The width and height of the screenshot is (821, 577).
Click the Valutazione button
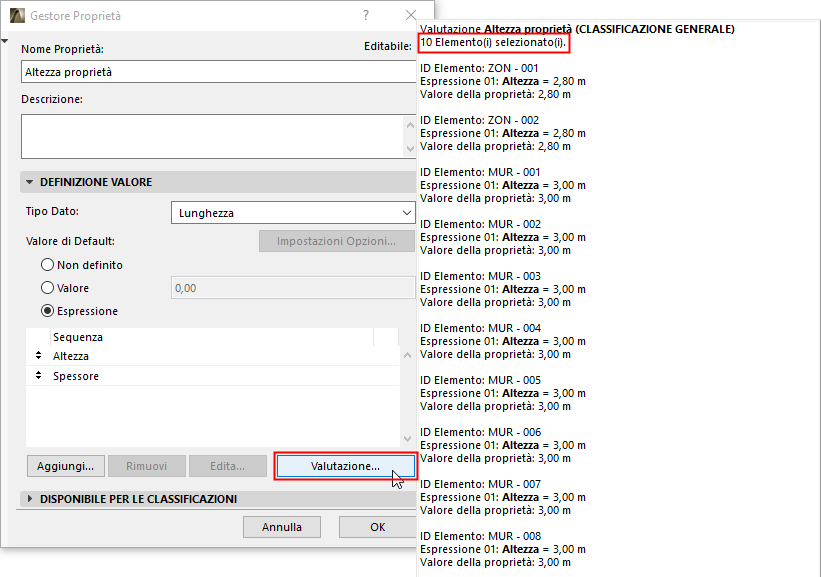pos(346,466)
